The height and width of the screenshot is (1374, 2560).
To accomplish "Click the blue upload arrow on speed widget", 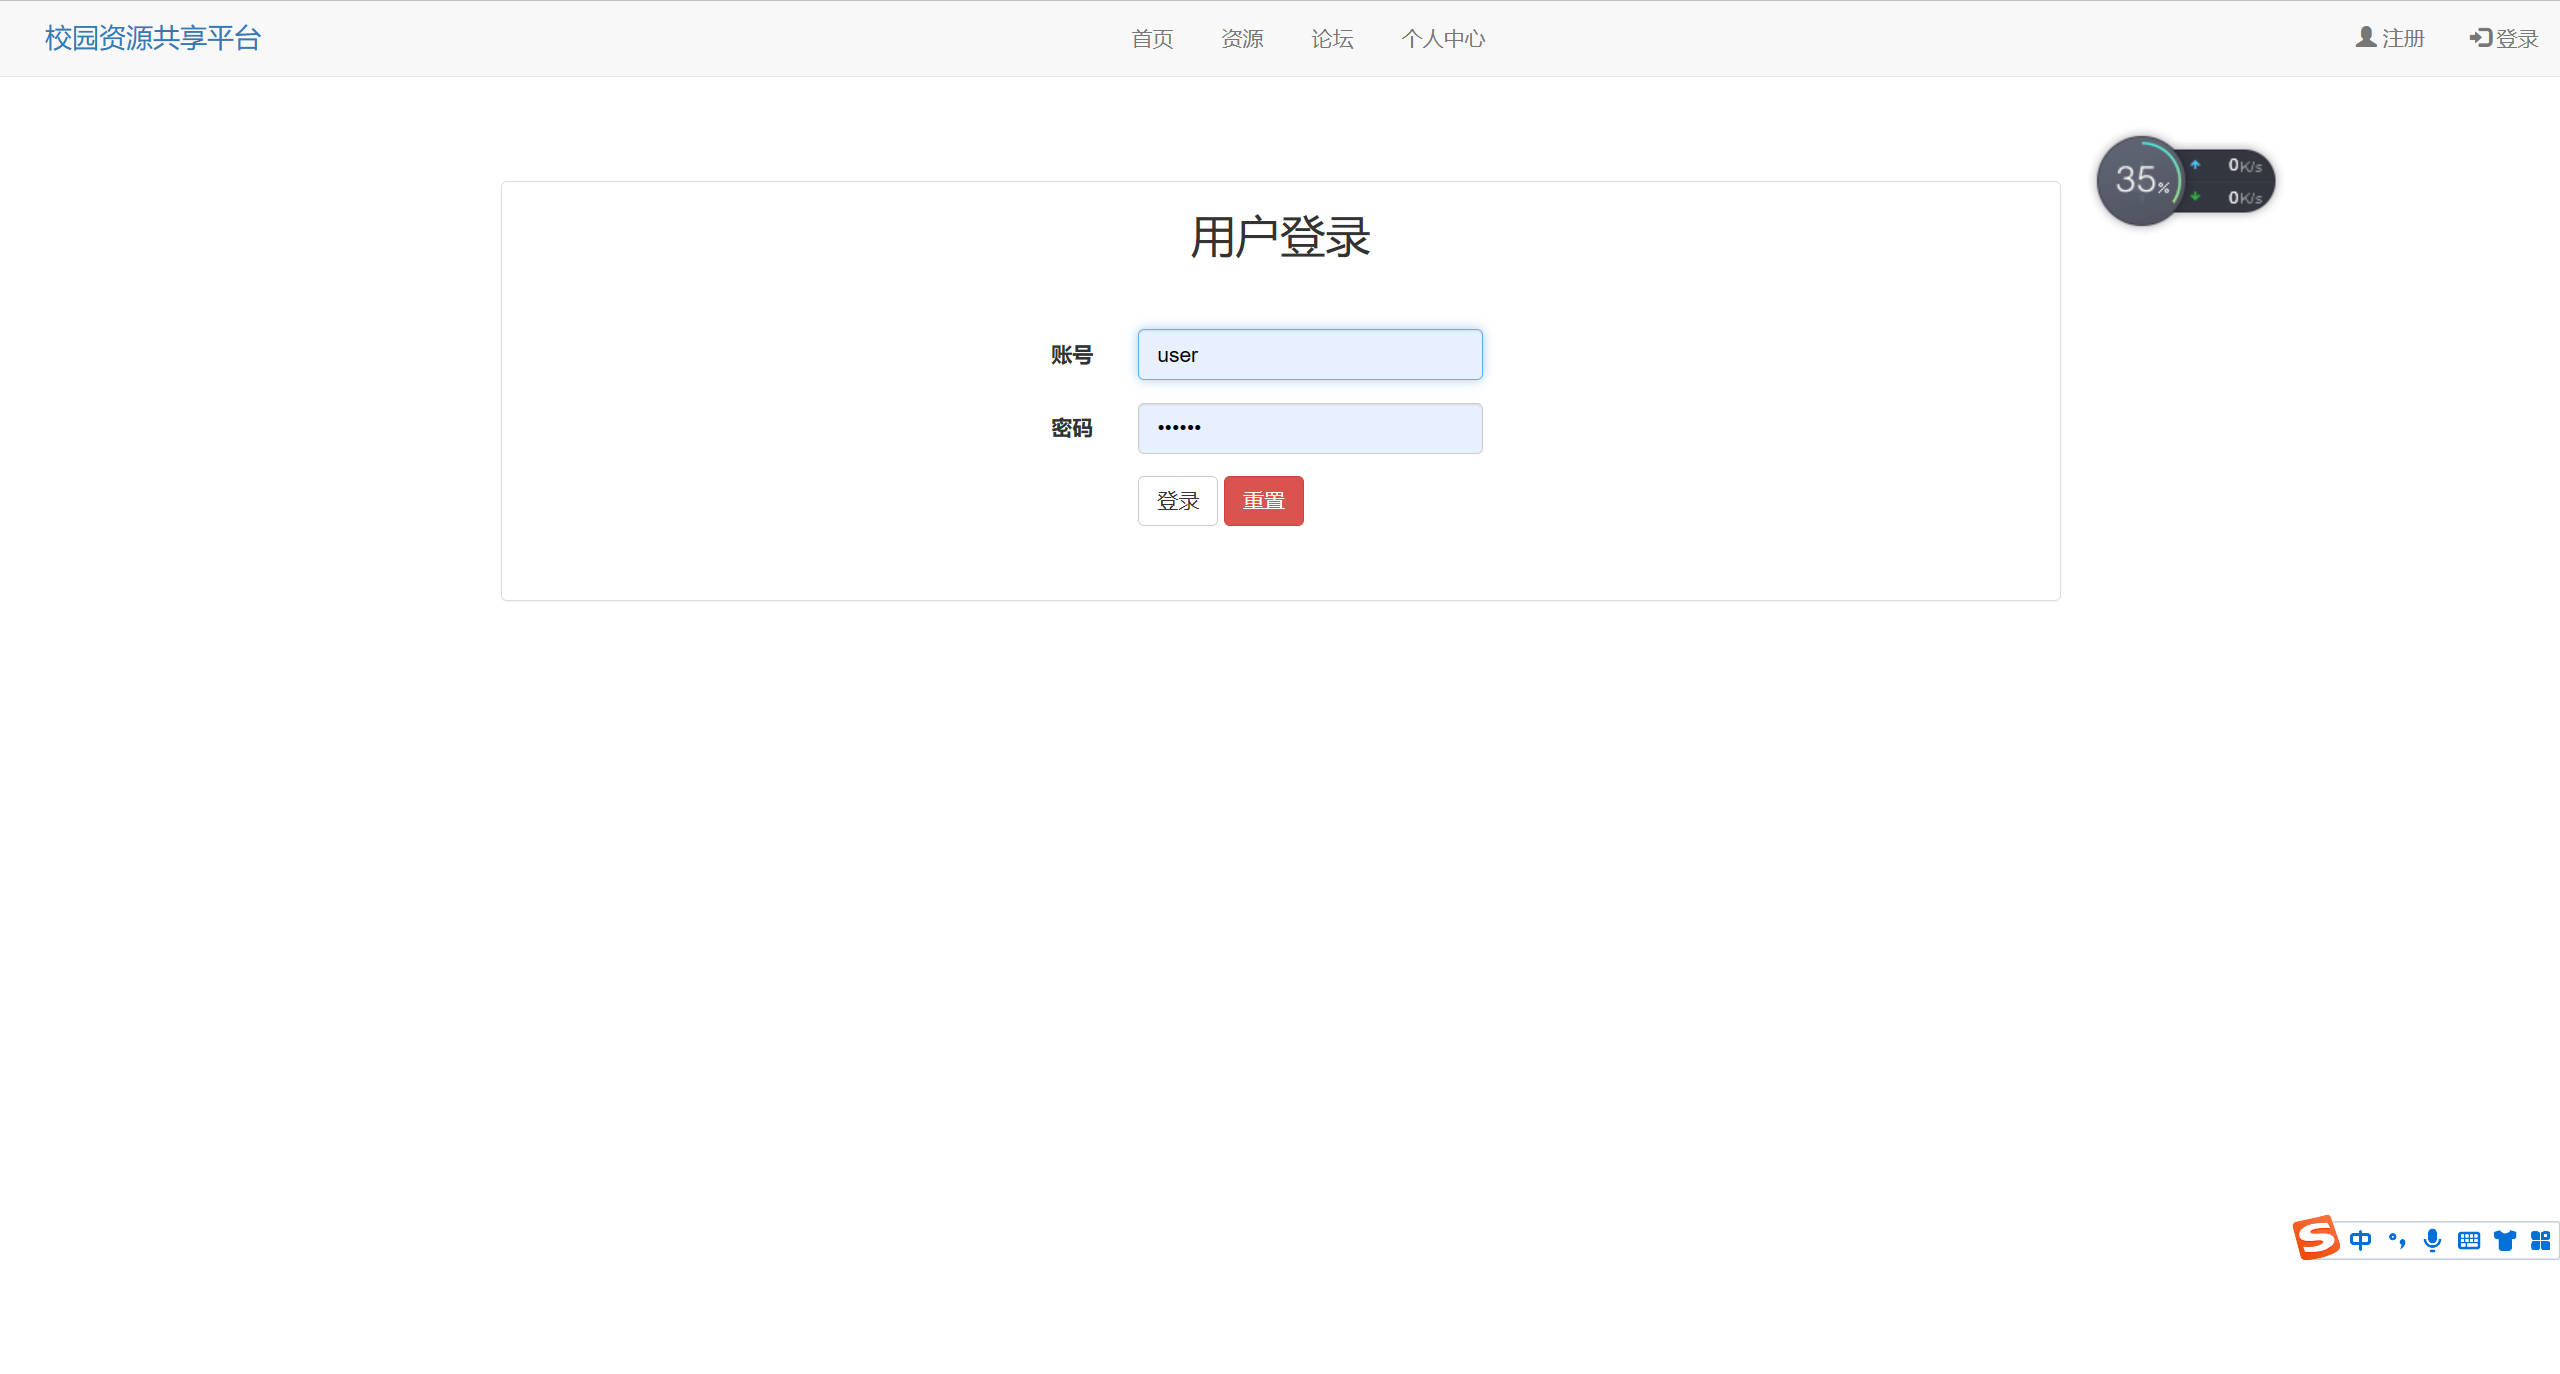I will pos(2194,163).
